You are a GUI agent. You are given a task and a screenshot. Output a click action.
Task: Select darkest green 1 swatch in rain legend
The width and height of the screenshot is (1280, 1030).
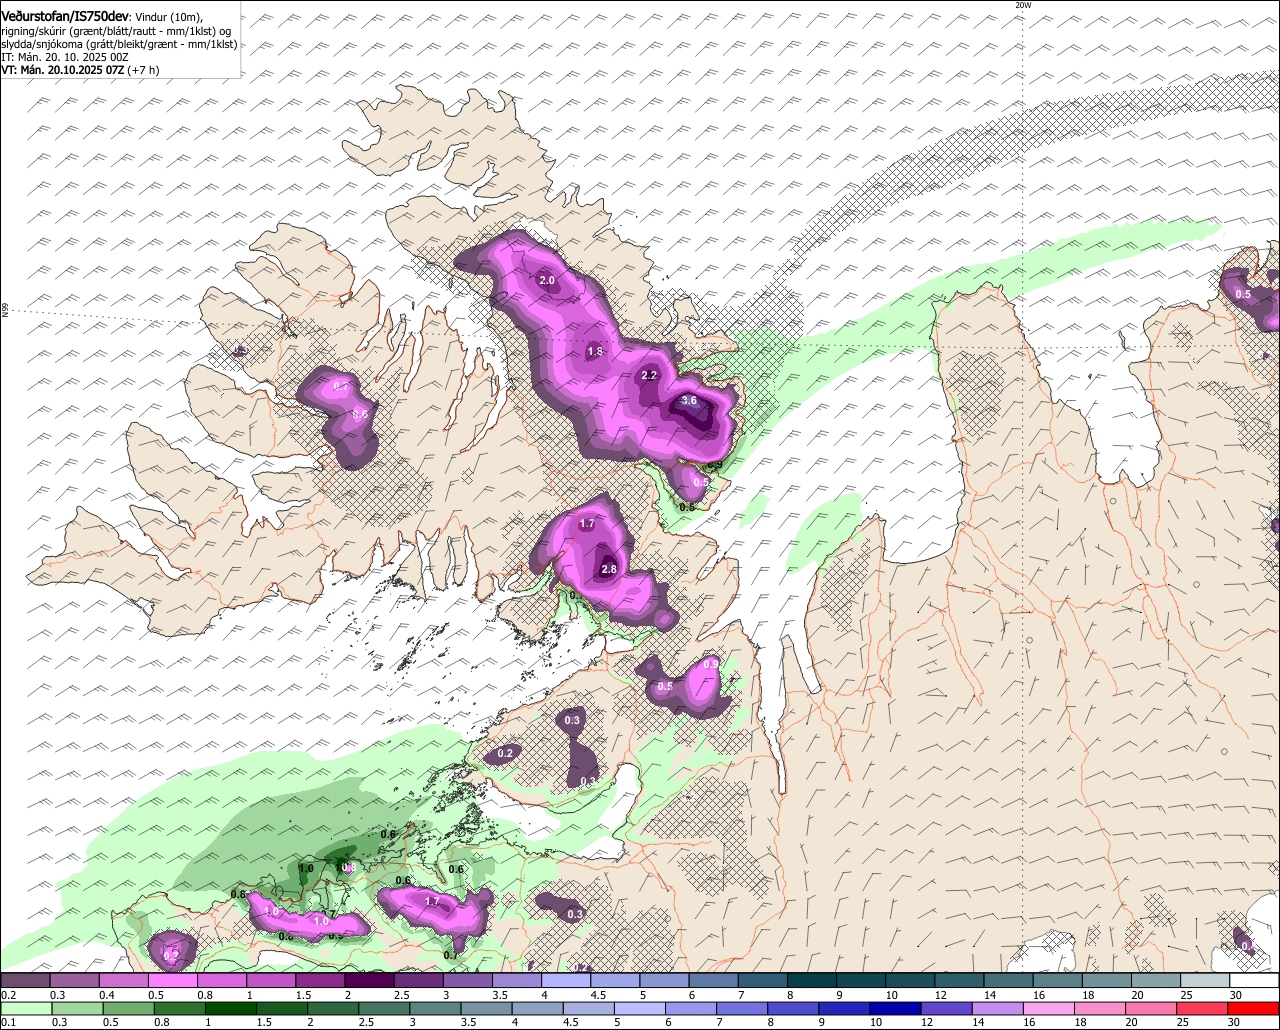230,1008
